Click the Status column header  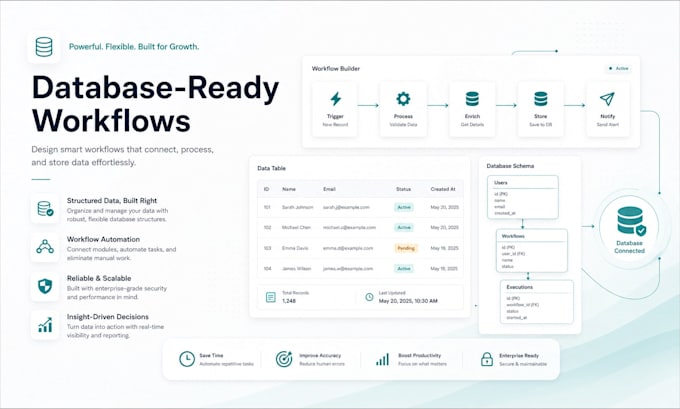(403, 189)
